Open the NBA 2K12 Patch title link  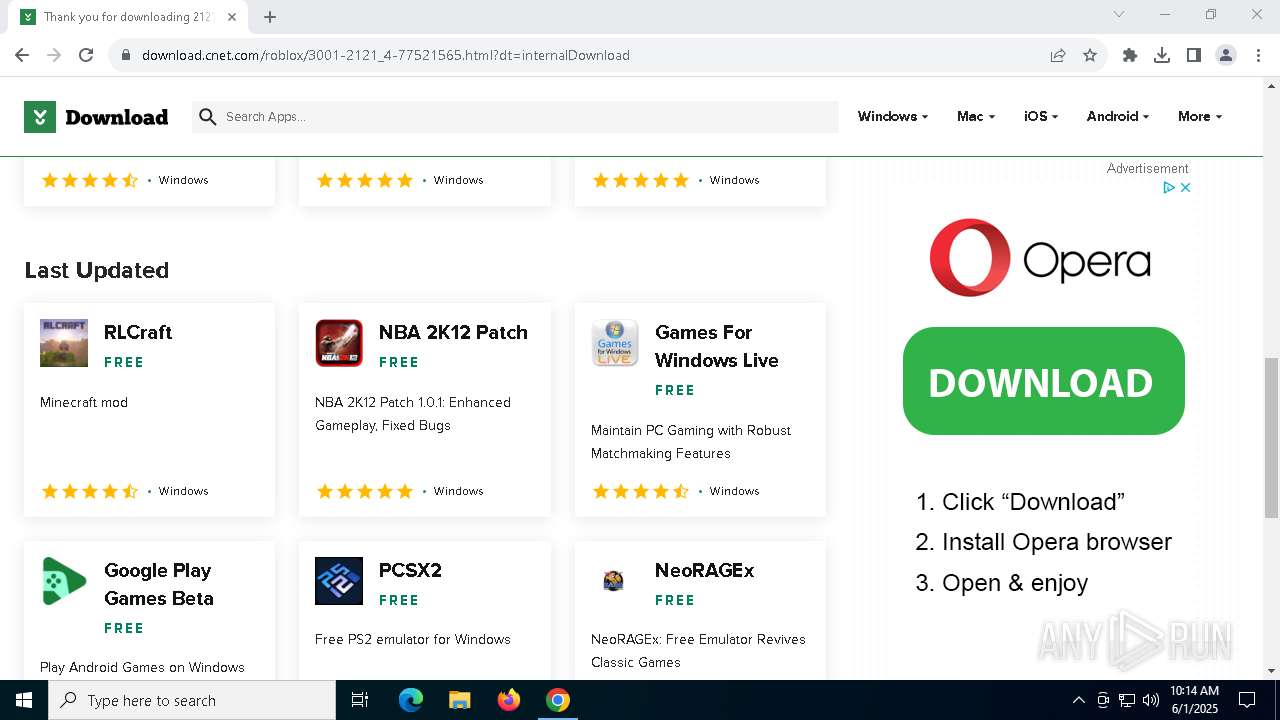click(x=453, y=332)
